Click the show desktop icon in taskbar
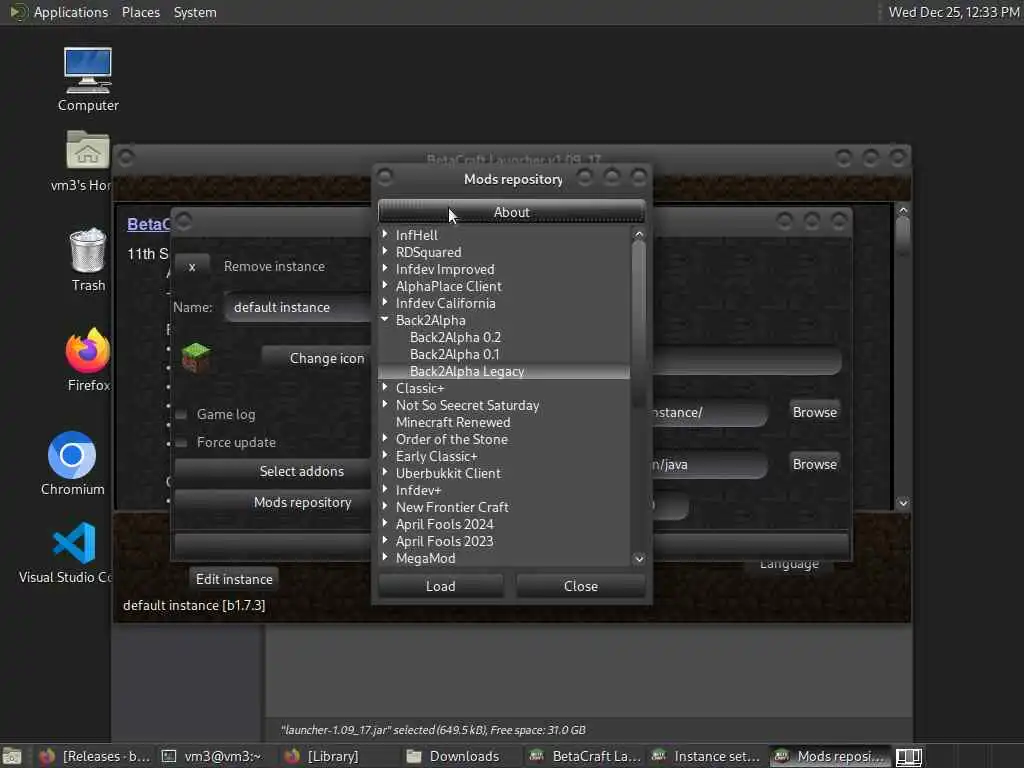The height and width of the screenshot is (768, 1024). 12,756
